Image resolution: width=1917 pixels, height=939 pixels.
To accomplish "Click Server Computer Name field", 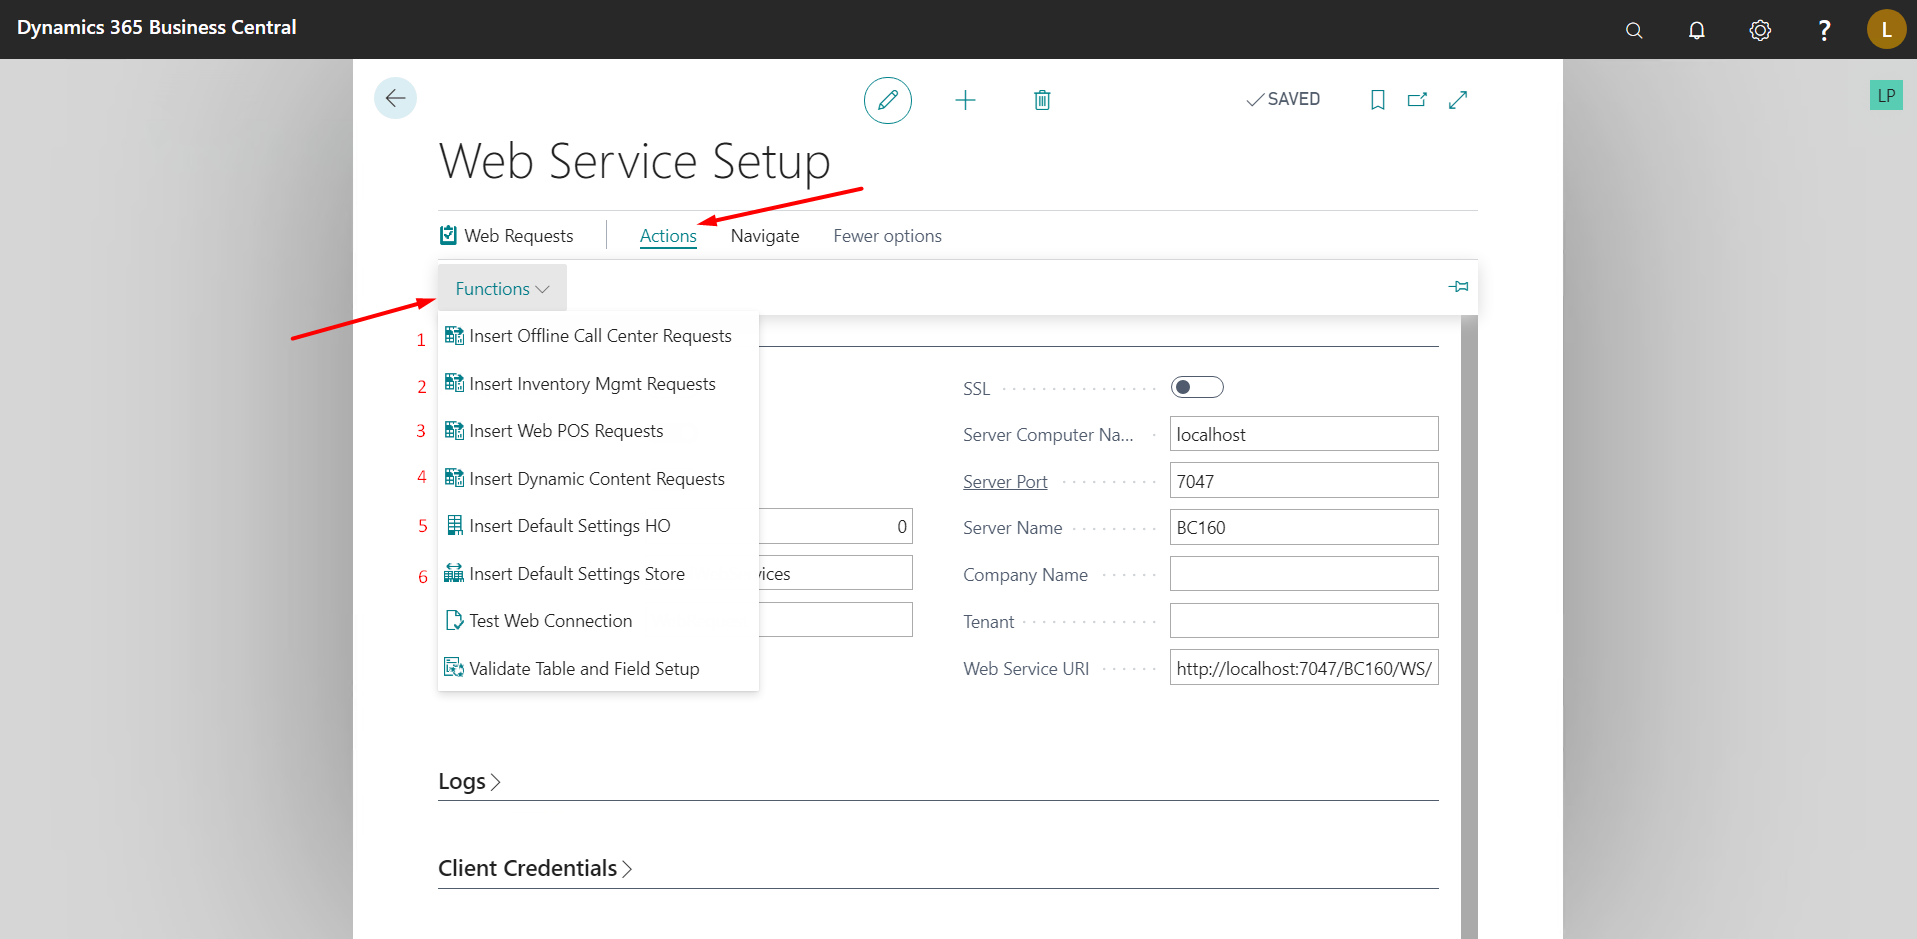I will coord(1304,434).
